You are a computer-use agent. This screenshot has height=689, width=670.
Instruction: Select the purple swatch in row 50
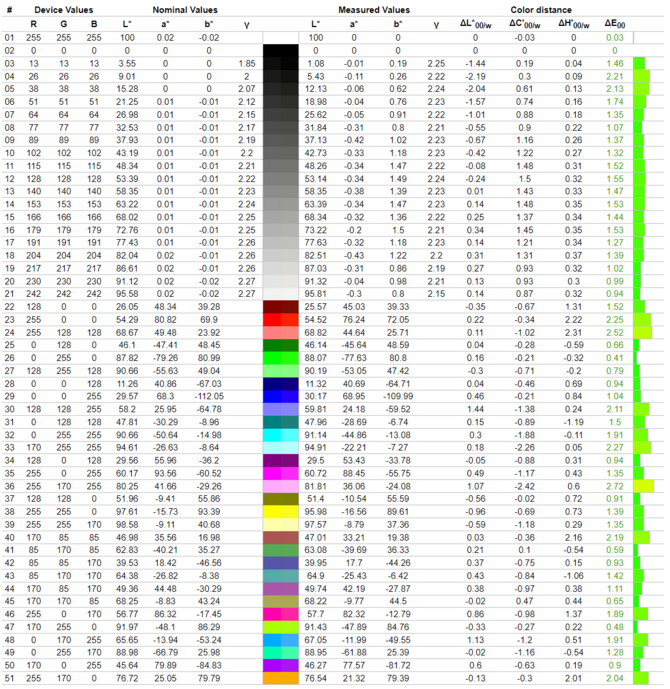281,665
